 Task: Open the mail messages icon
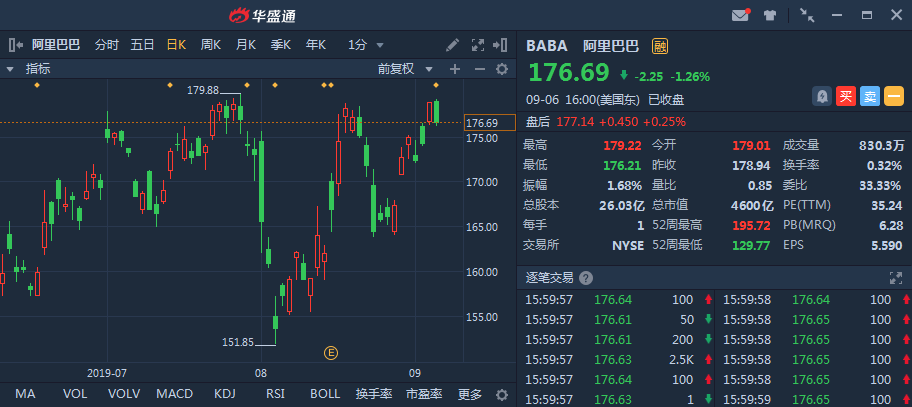click(740, 15)
